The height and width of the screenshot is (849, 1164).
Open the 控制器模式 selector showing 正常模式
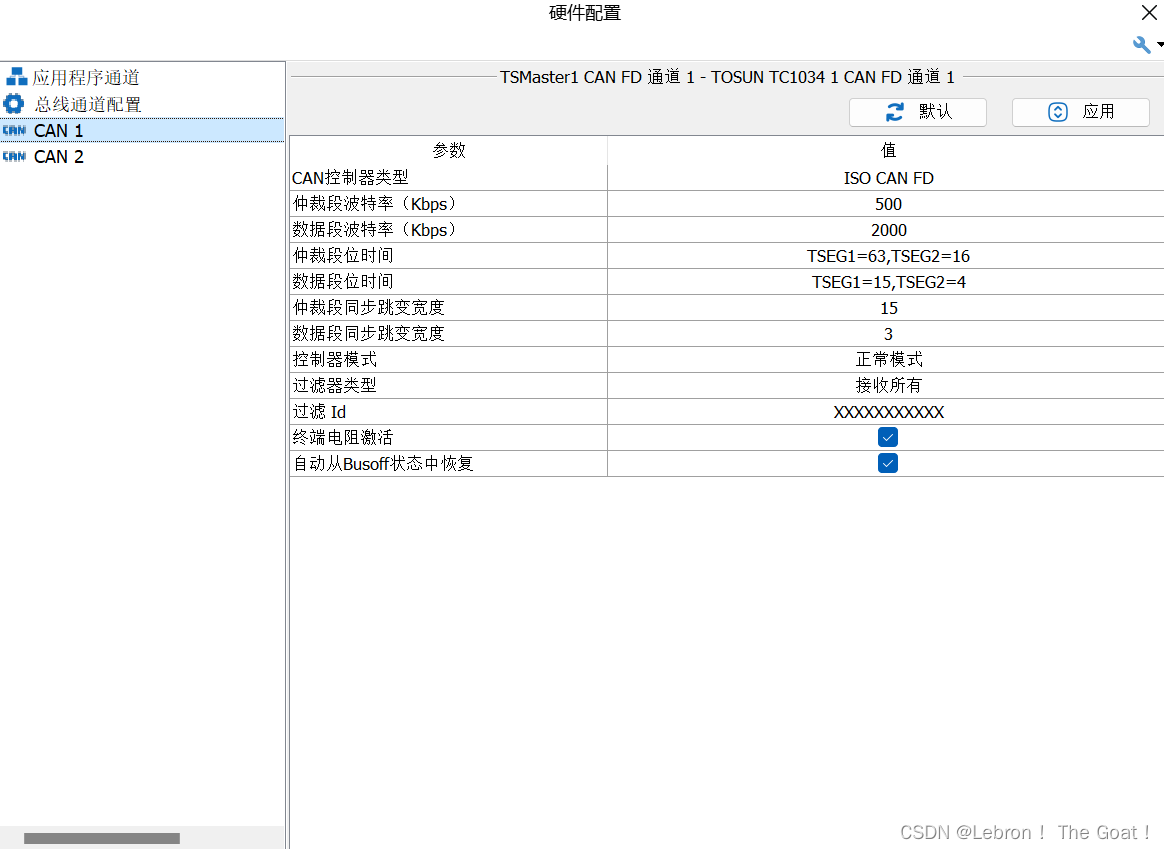point(888,359)
